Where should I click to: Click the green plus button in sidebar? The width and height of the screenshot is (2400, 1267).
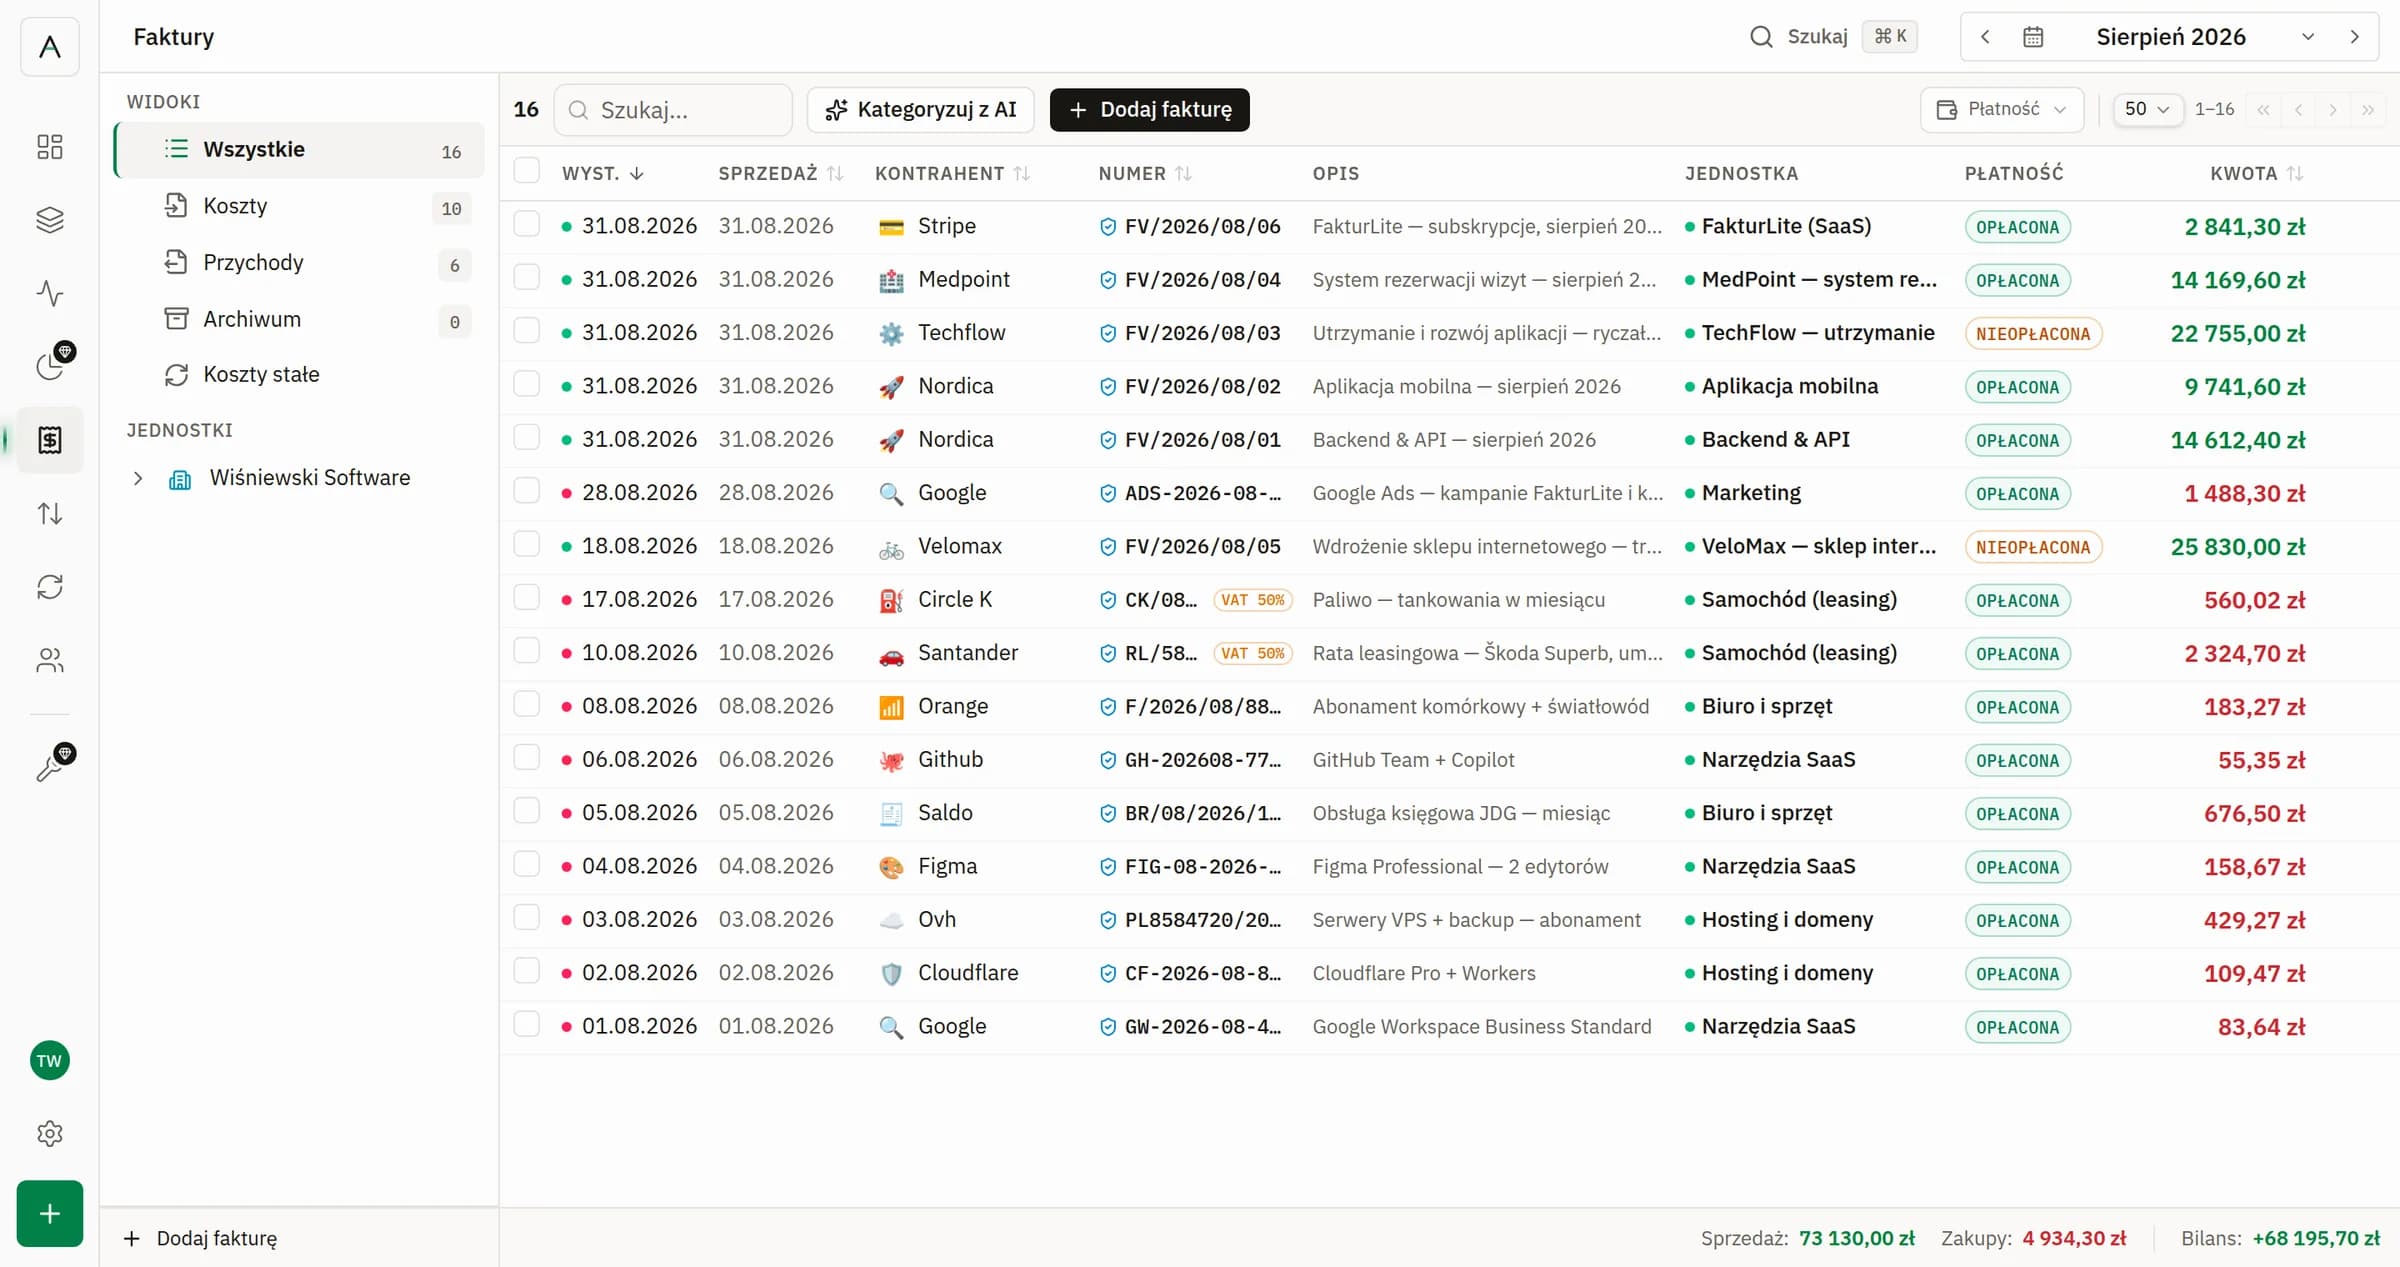point(49,1214)
